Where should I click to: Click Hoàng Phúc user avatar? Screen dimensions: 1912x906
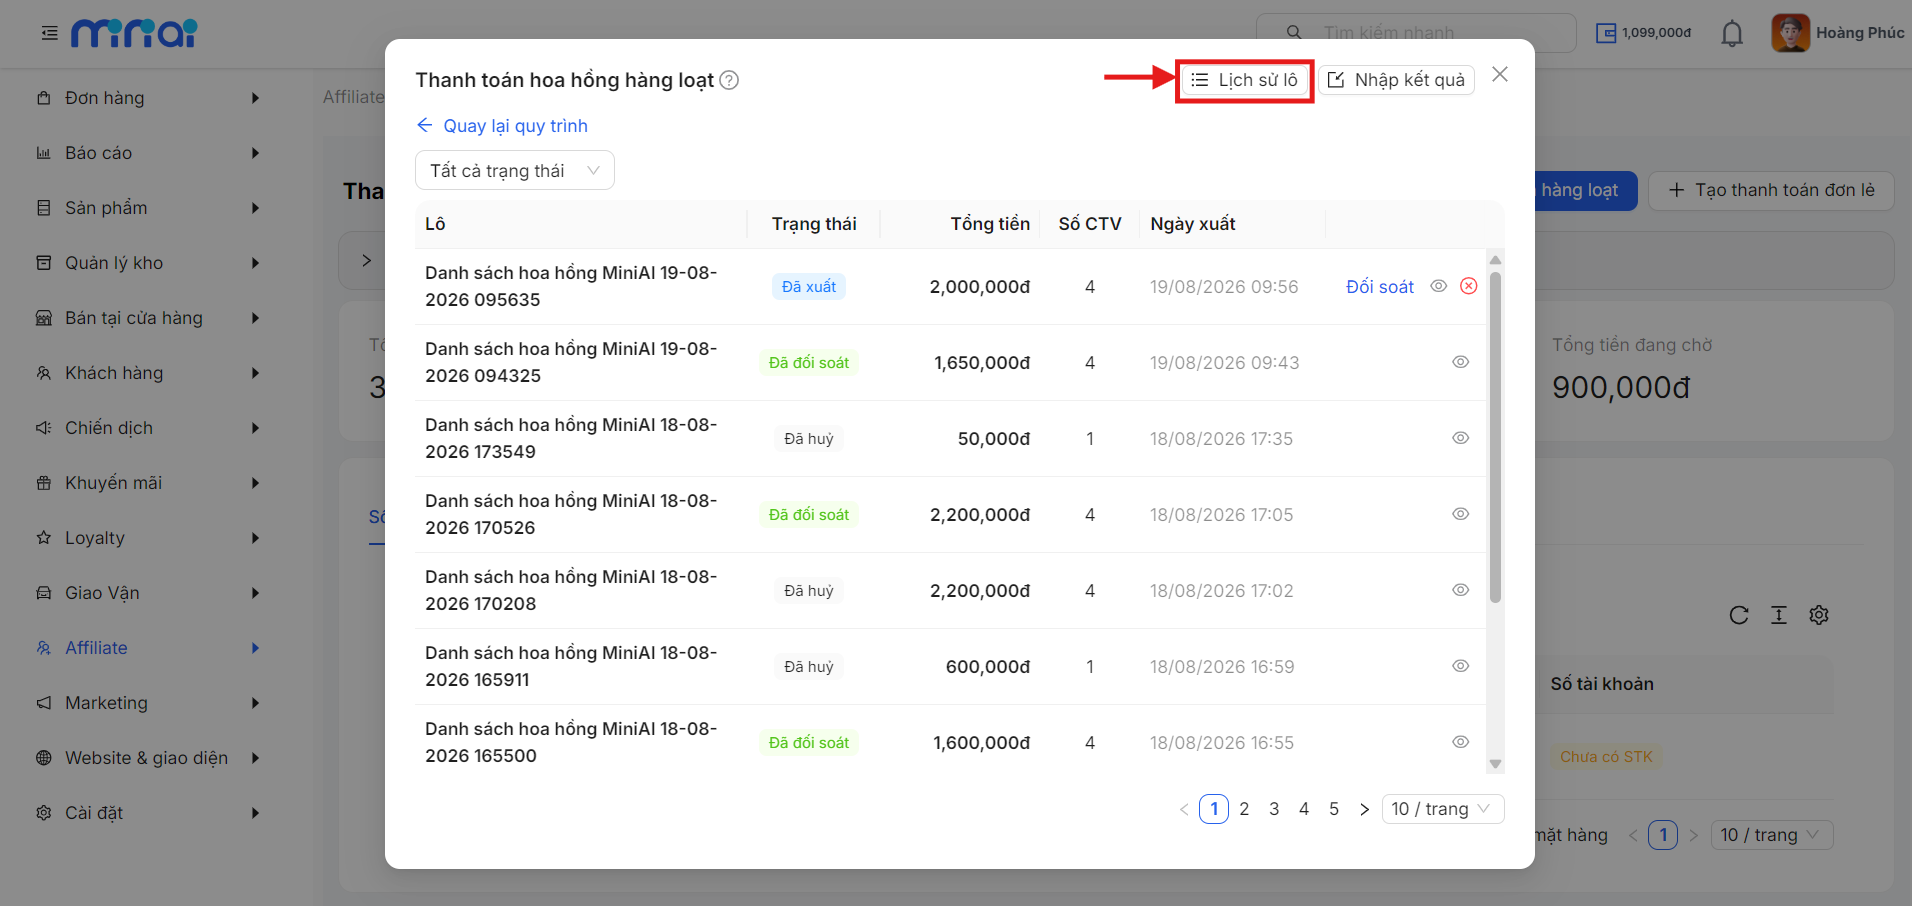coord(1790,33)
